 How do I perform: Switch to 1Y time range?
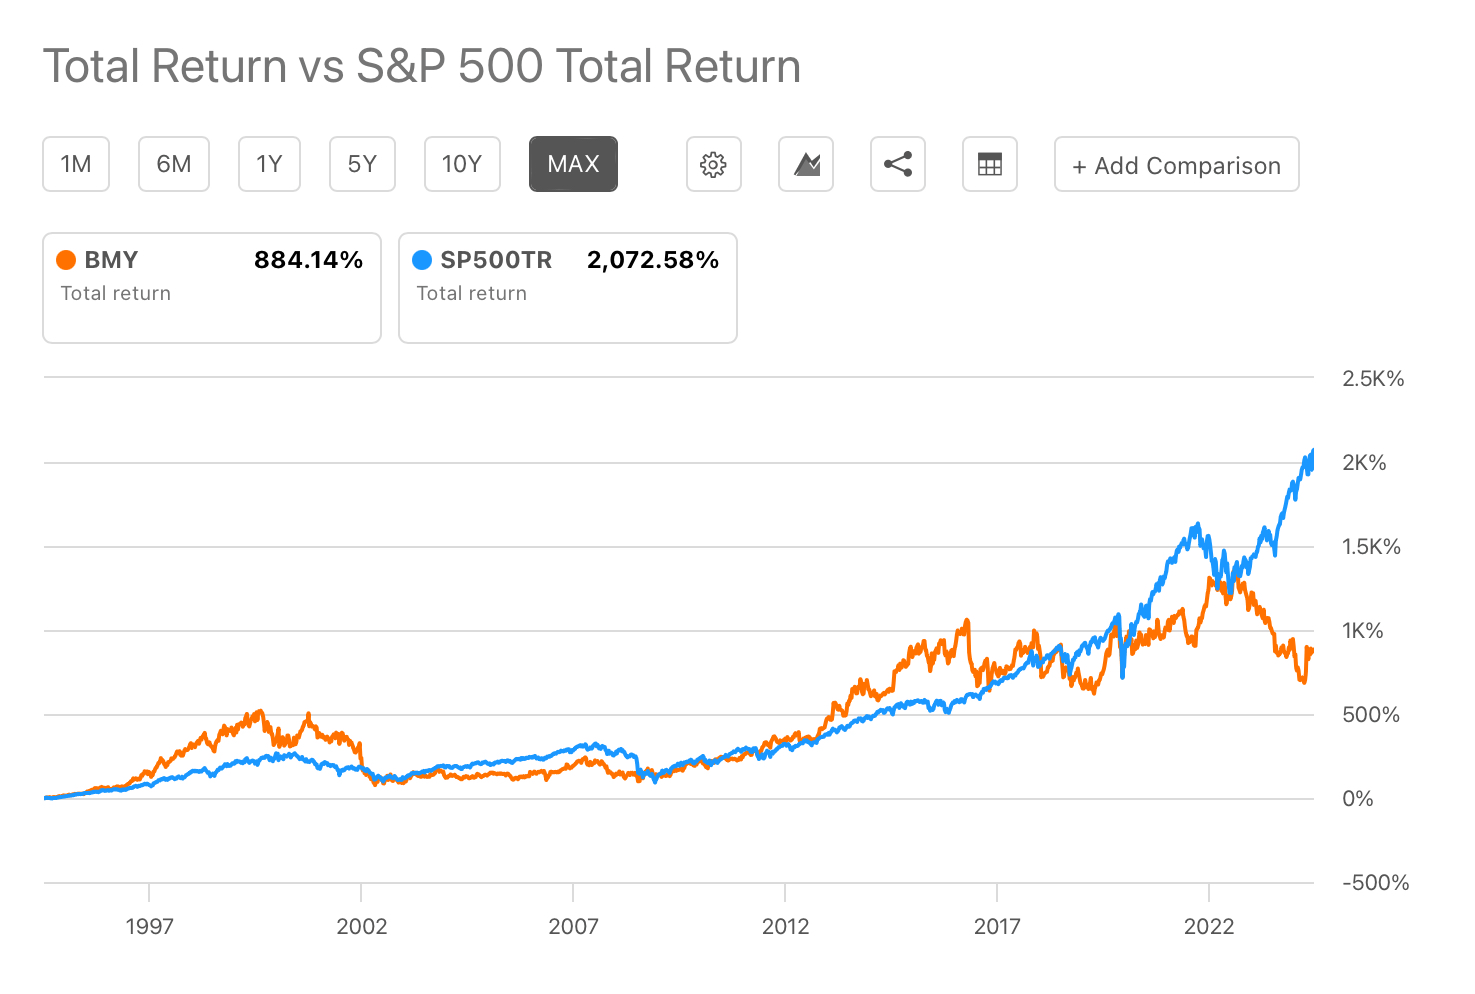pyautogui.click(x=269, y=164)
